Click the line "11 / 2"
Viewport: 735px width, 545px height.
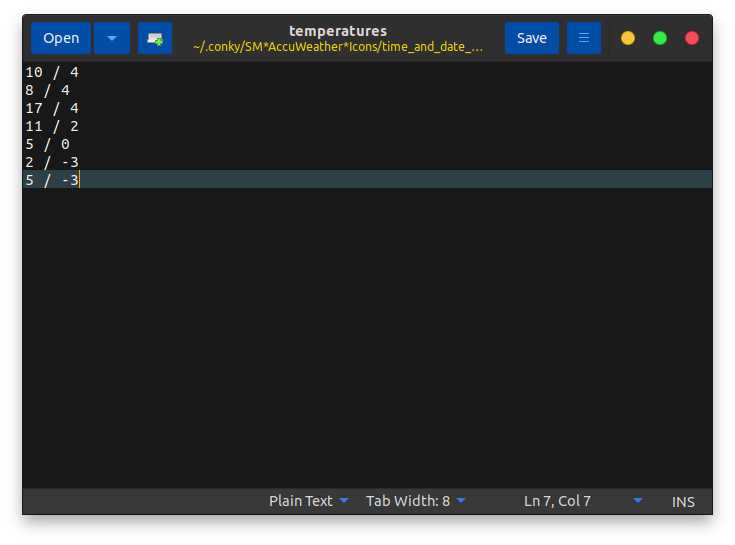[x=52, y=126]
